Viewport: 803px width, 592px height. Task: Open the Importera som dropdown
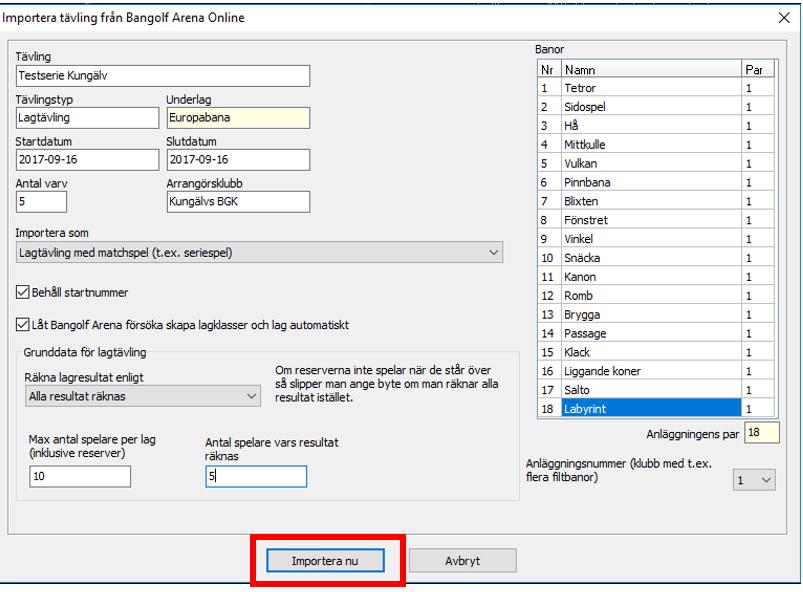(259, 252)
